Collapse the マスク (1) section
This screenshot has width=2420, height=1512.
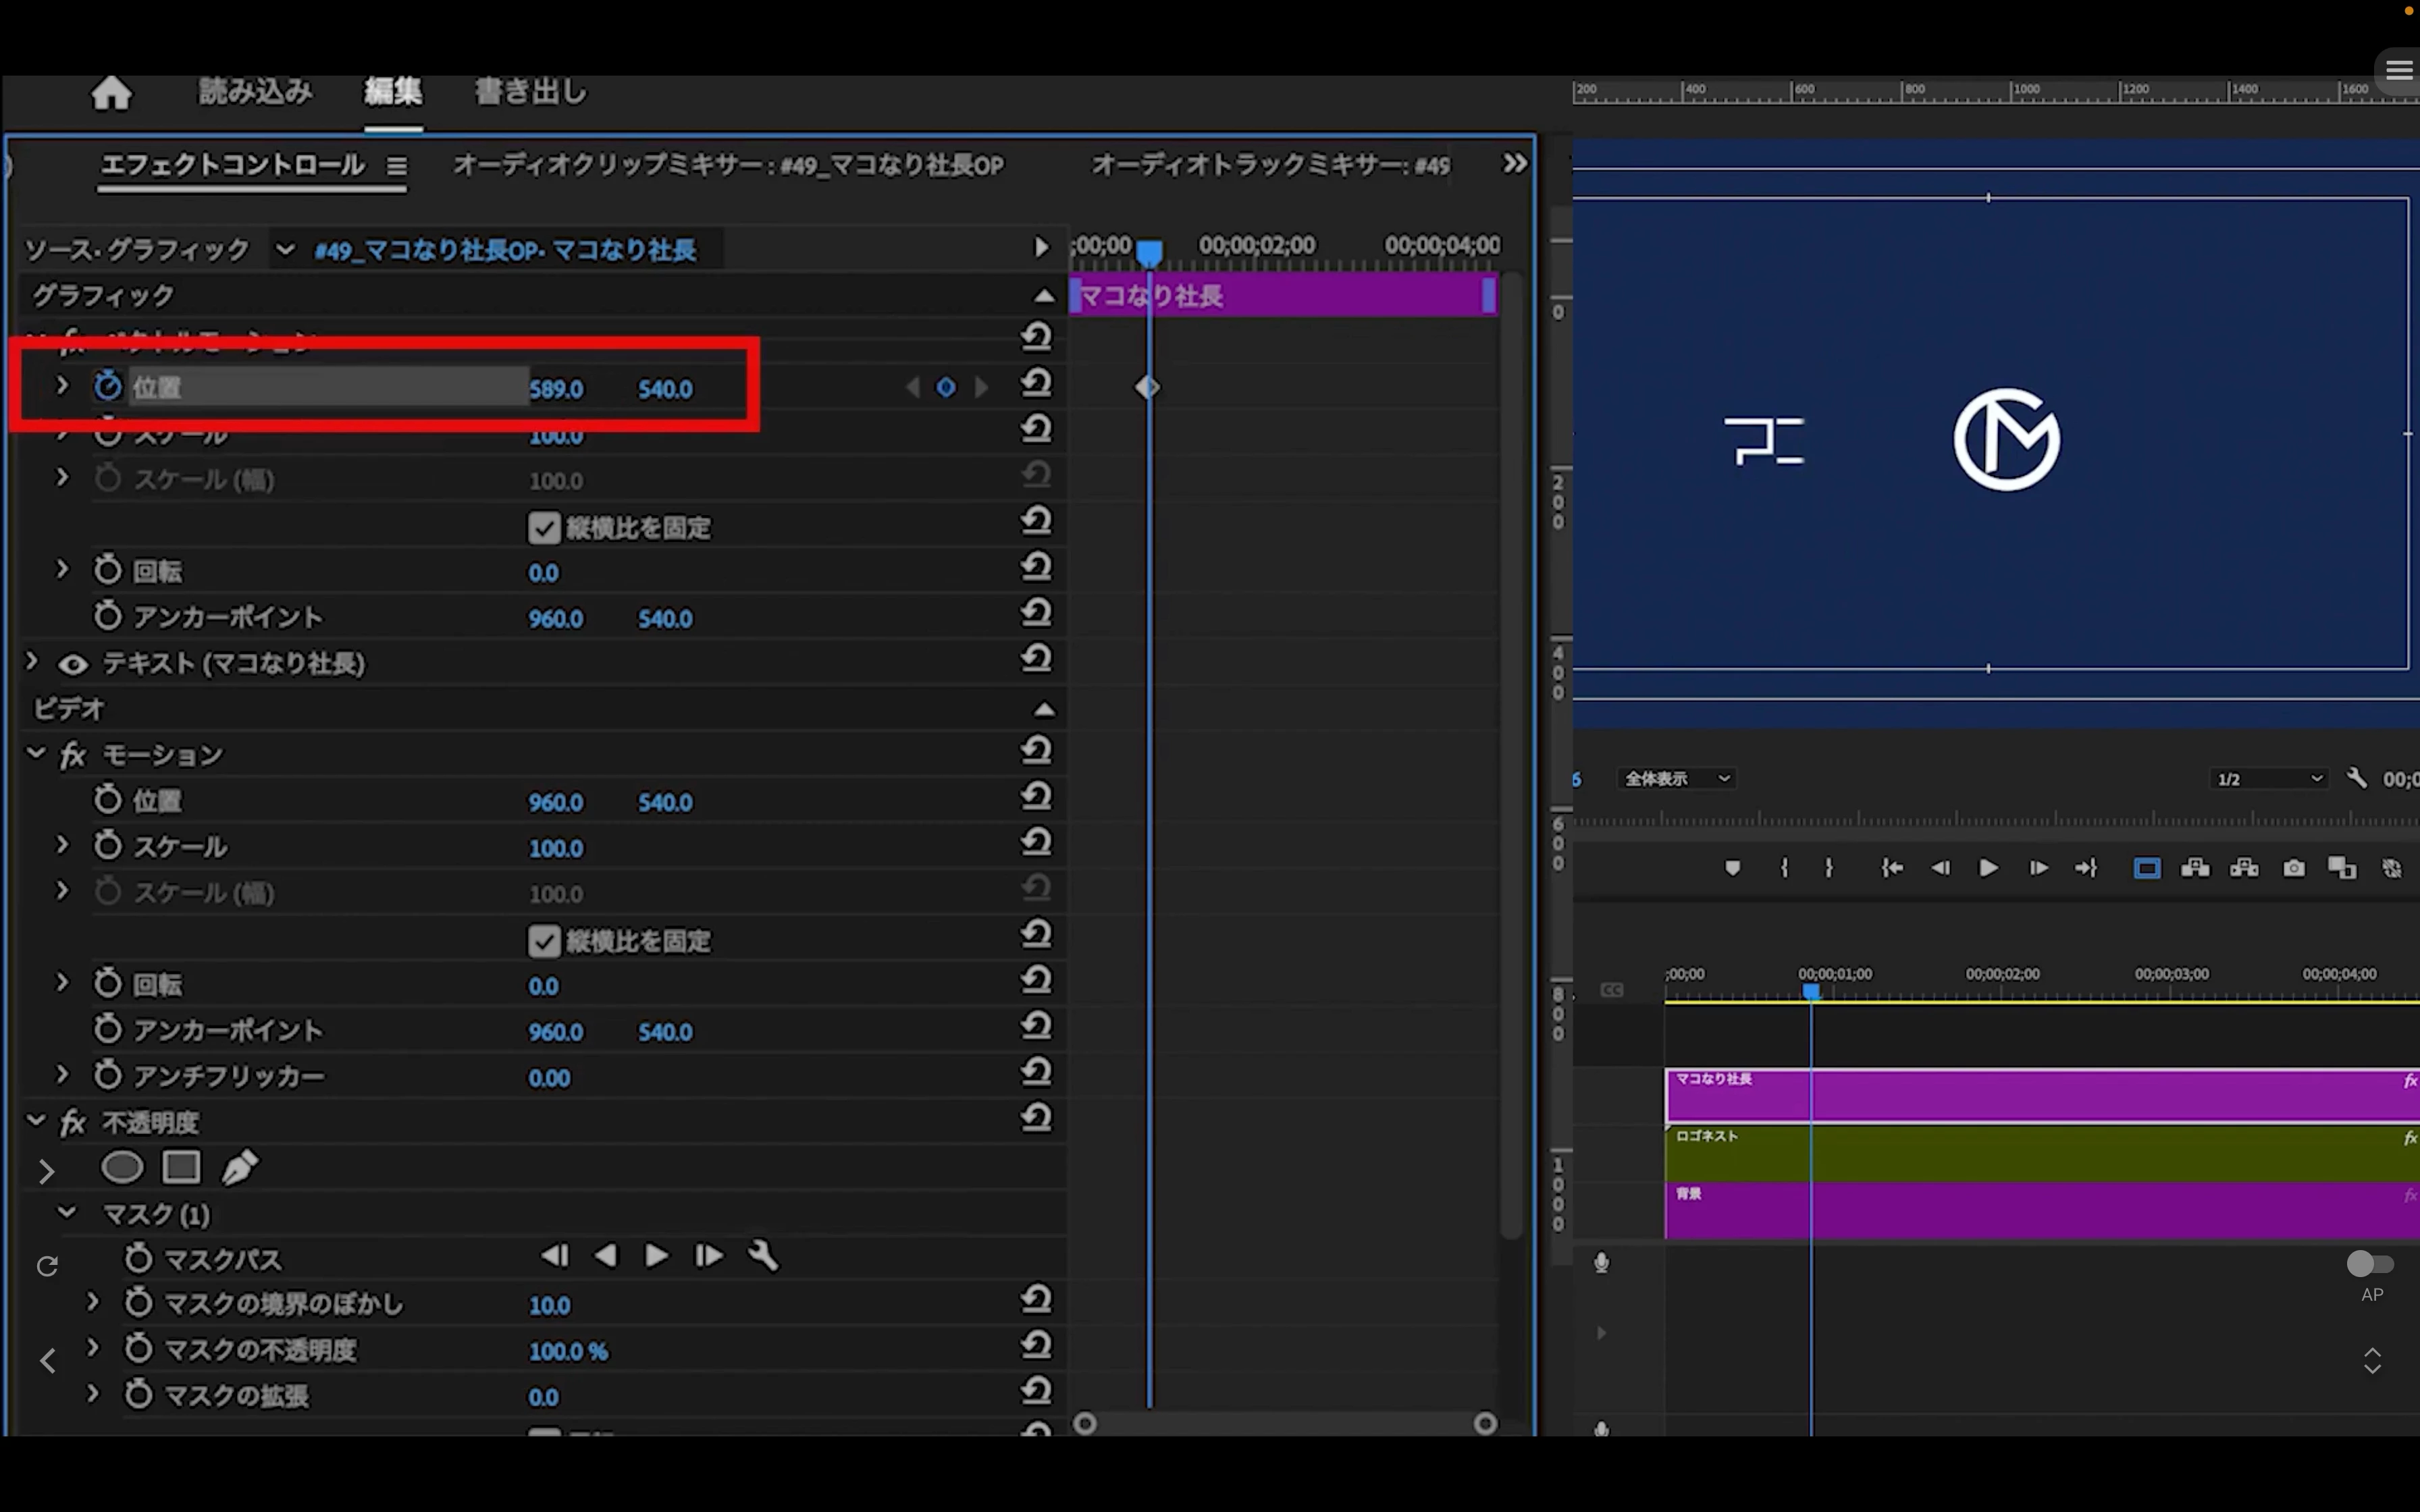click(x=67, y=1213)
